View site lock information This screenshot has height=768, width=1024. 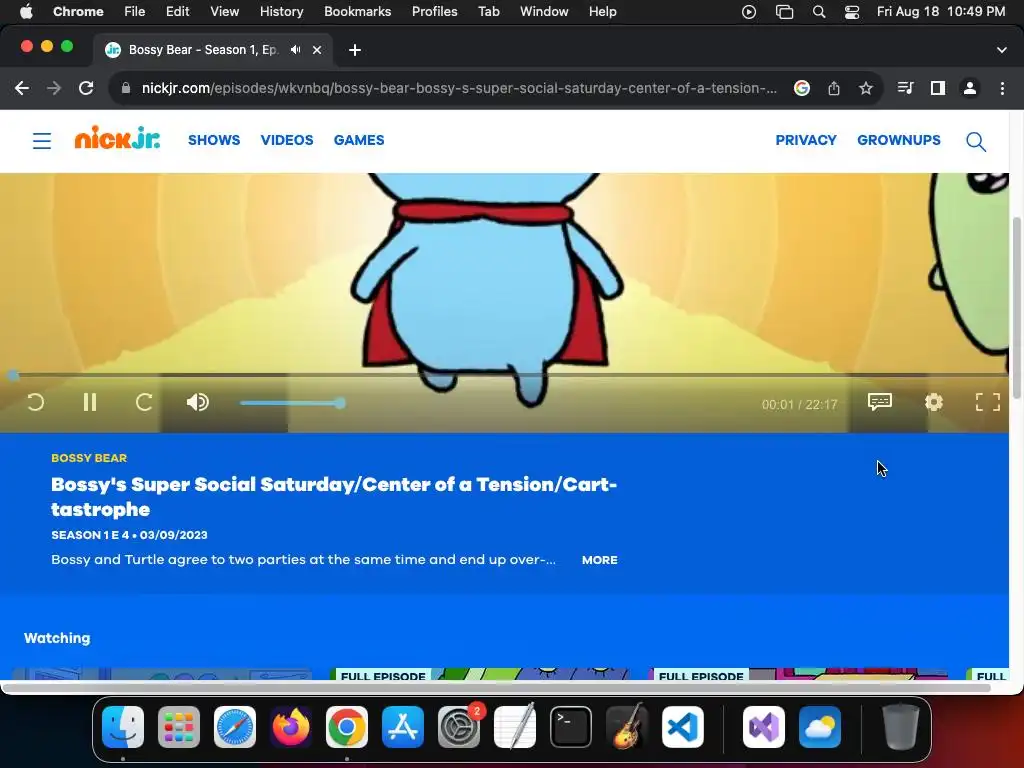click(126, 88)
